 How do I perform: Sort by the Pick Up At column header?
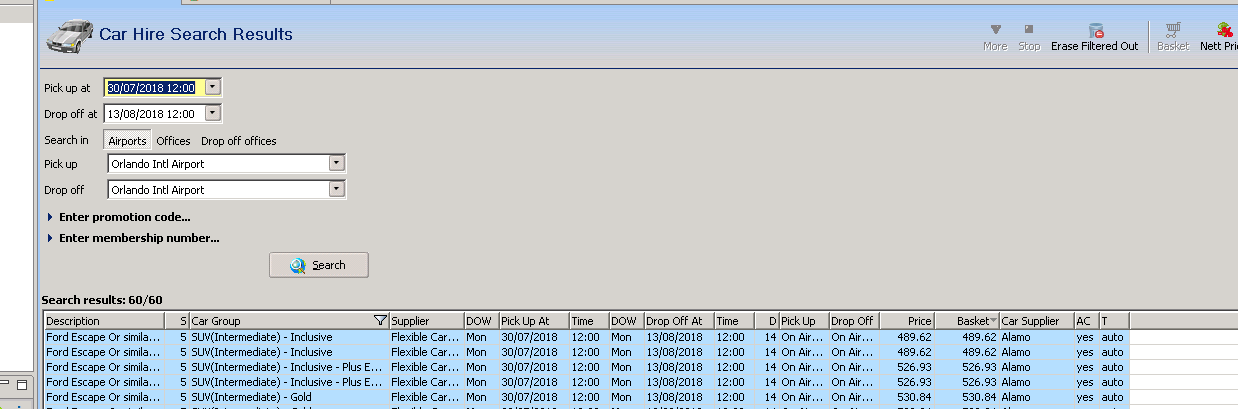[533, 321]
